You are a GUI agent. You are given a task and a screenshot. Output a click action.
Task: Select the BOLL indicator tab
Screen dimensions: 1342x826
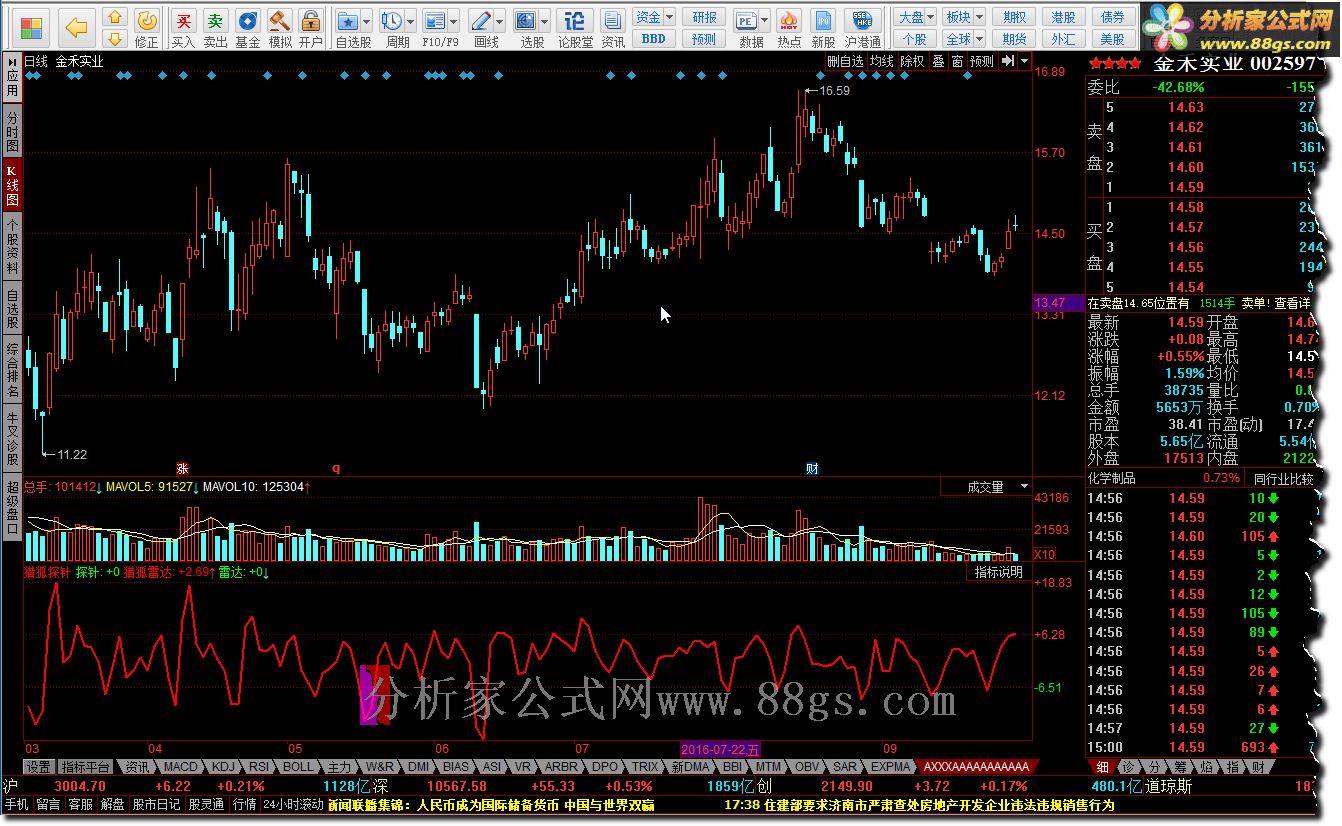(298, 767)
